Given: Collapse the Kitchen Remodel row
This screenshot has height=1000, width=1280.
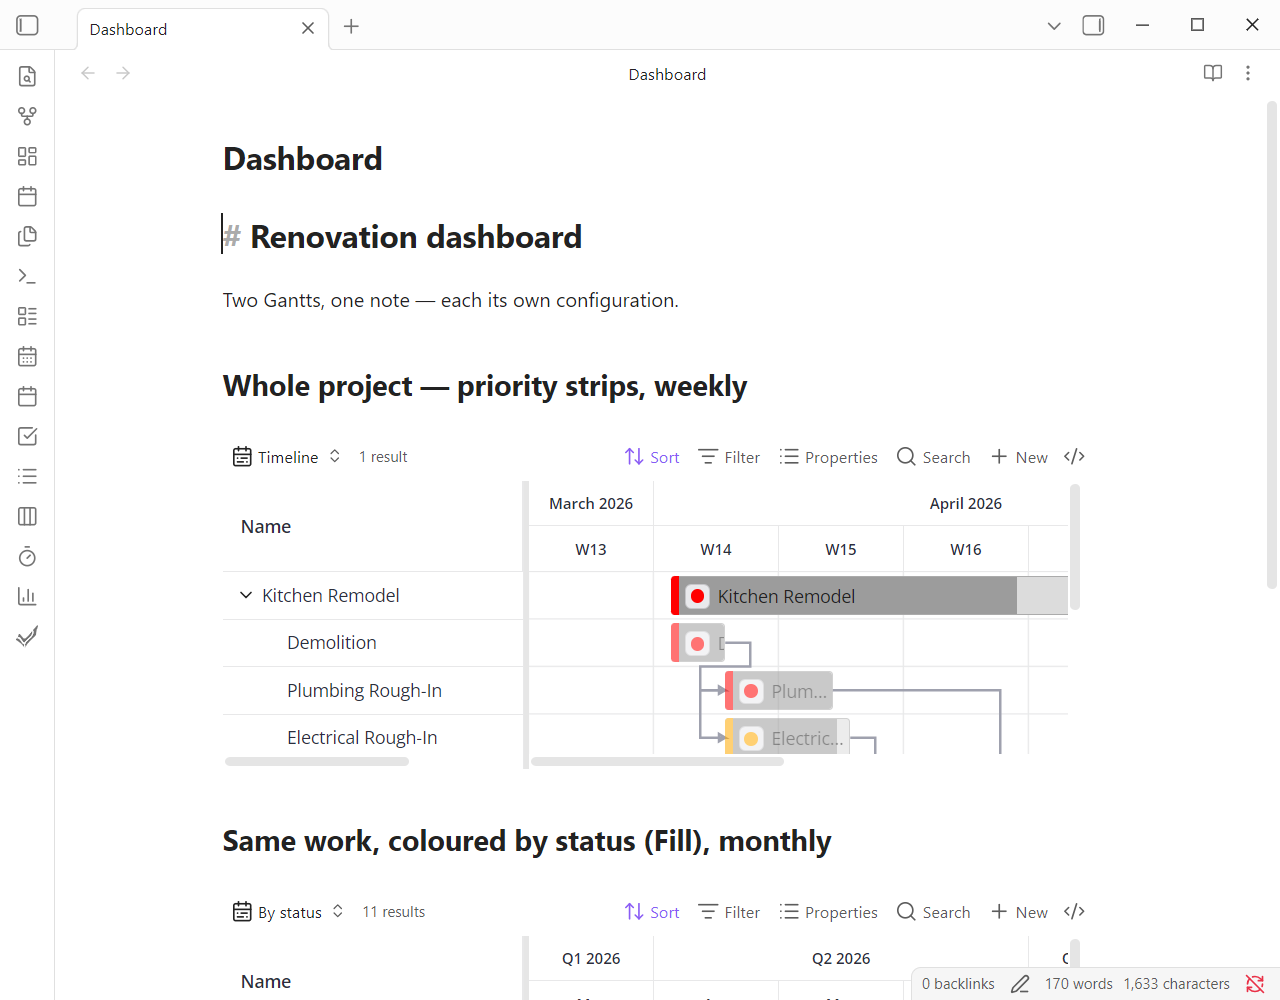Looking at the screenshot, I should [x=246, y=595].
